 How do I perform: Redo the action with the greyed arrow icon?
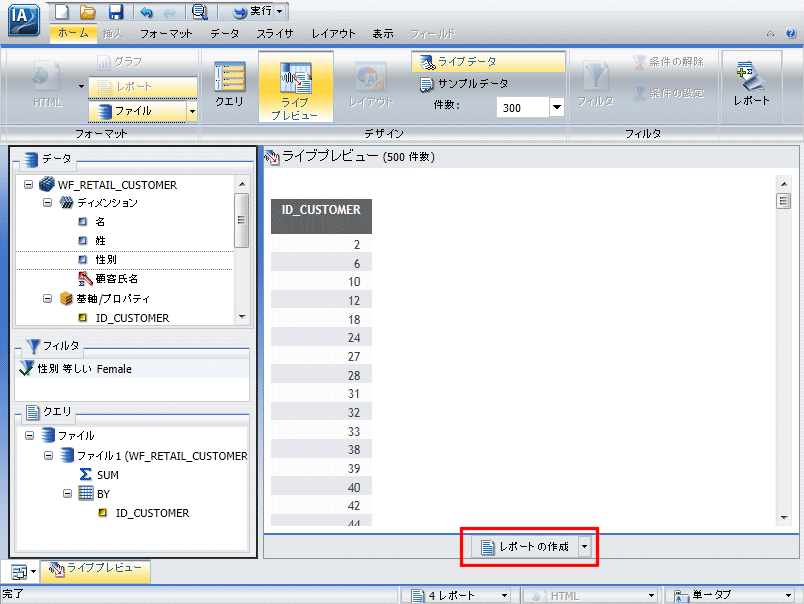(170, 11)
